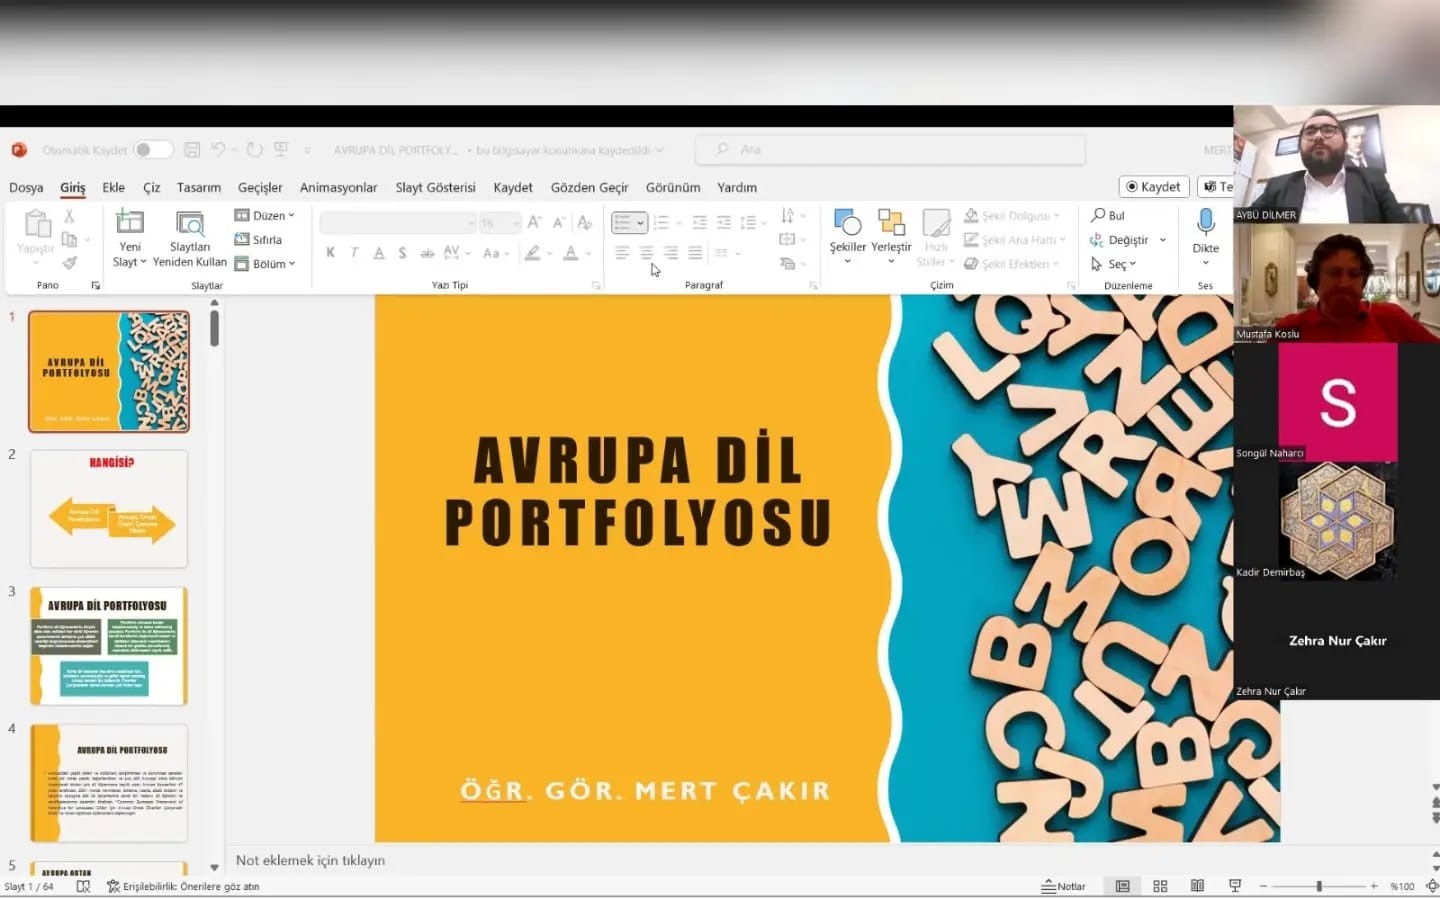Click the Dikte microphone icon
The image size is (1440, 899).
[1205, 222]
